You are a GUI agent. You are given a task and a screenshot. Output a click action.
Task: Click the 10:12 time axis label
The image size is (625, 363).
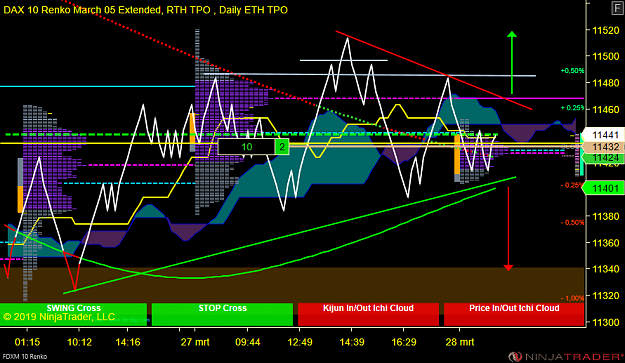coord(79,342)
